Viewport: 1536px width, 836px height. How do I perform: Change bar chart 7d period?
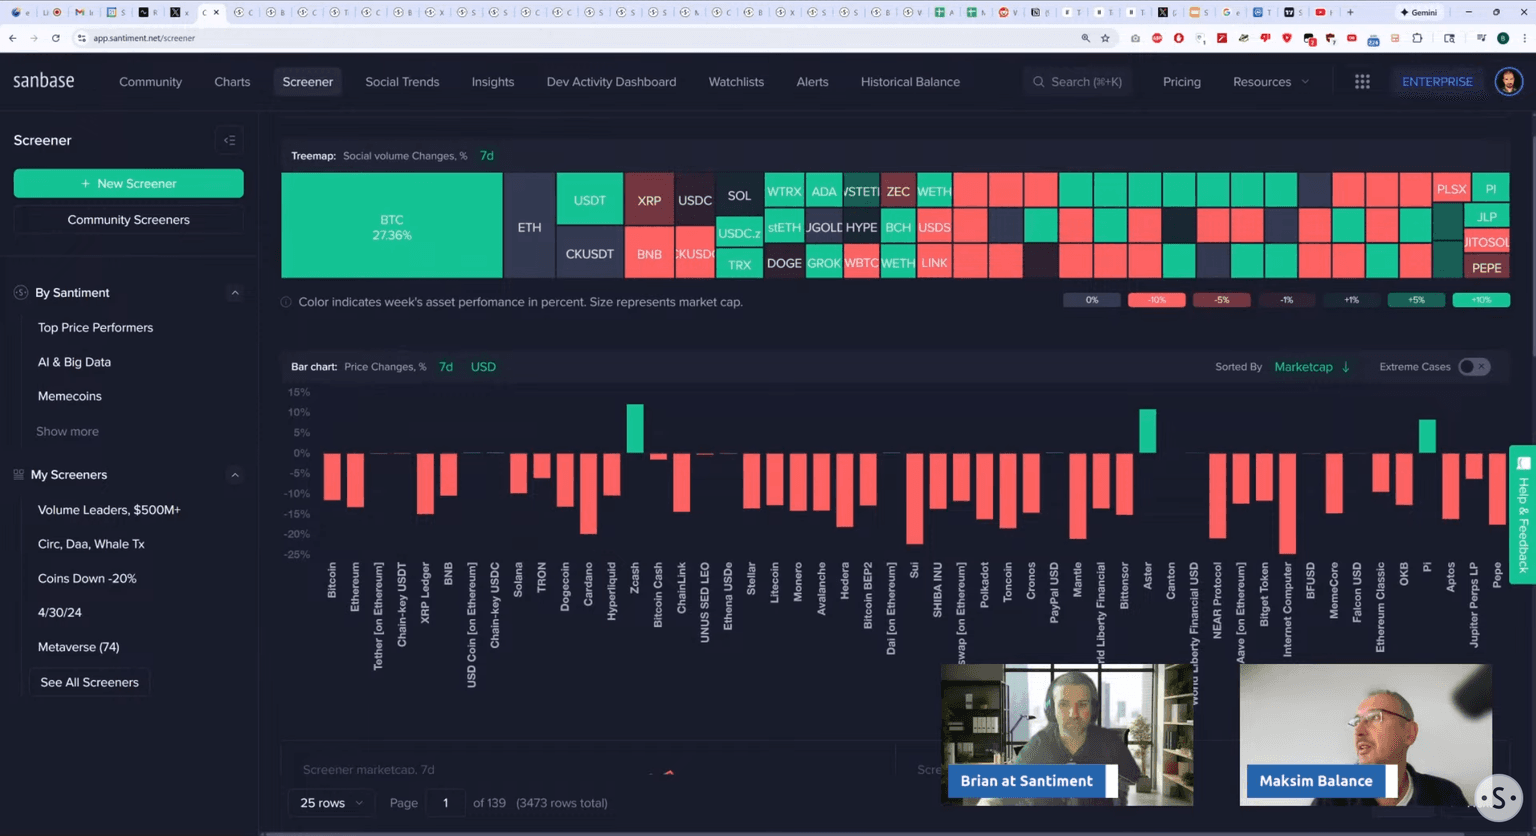[446, 367]
